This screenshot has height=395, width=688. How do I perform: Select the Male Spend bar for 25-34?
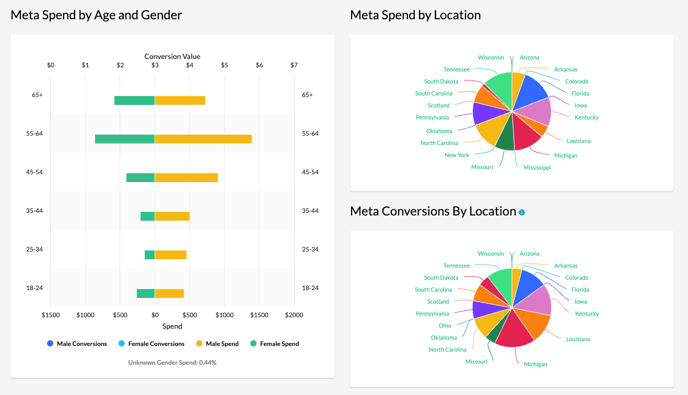click(171, 255)
